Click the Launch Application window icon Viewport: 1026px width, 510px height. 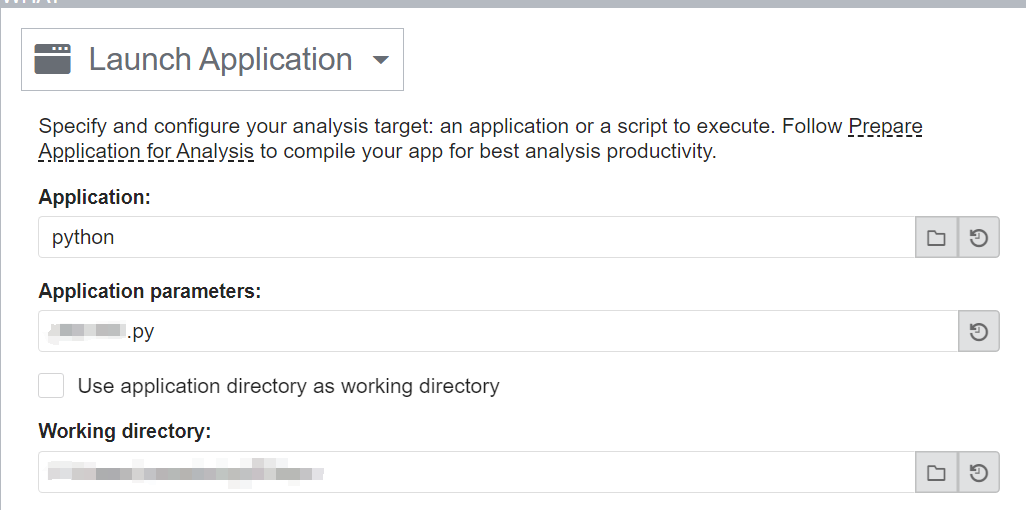[x=53, y=59]
